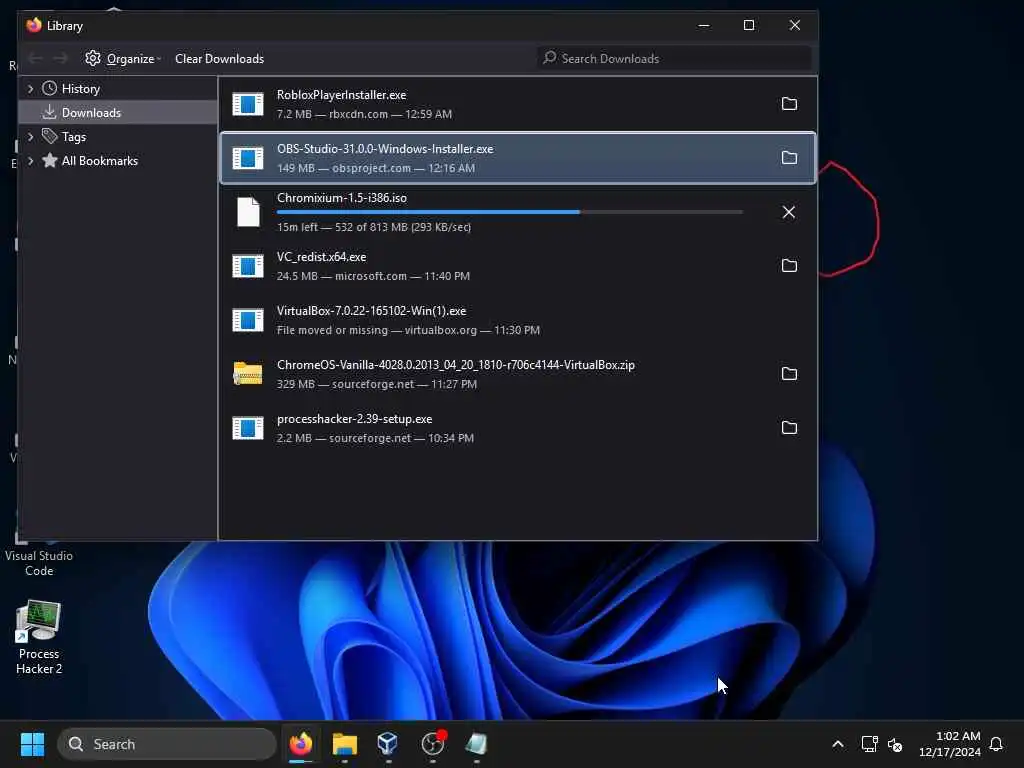Select processhacker-2.39-setup.exe file name
Image resolution: width=1024 pixels, height=768 pixels.
pyautogui.click(x=355, y=419)
